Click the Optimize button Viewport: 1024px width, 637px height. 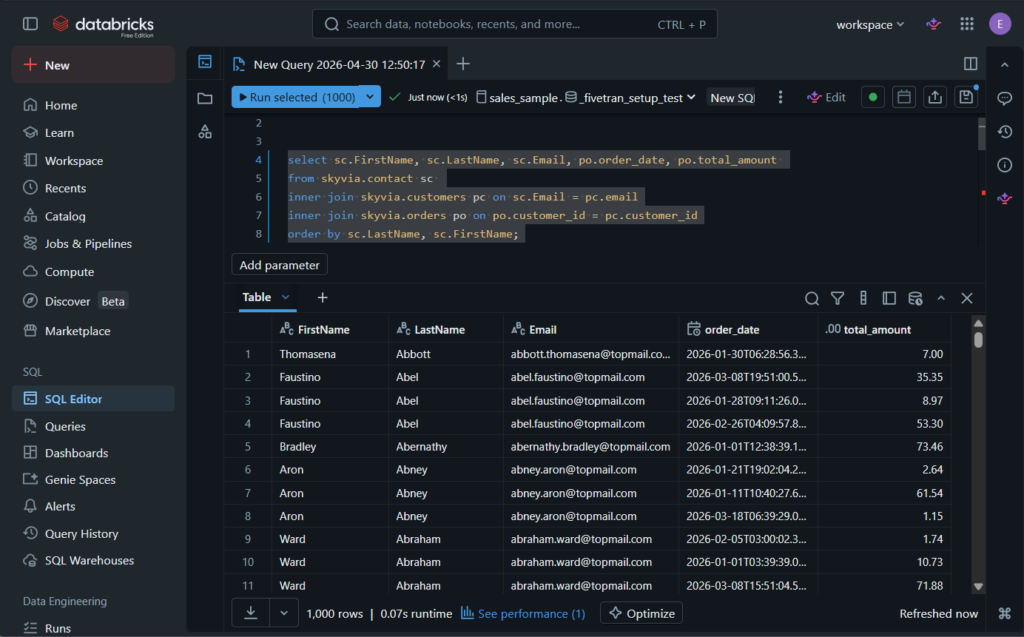click(x=642, y=613)
